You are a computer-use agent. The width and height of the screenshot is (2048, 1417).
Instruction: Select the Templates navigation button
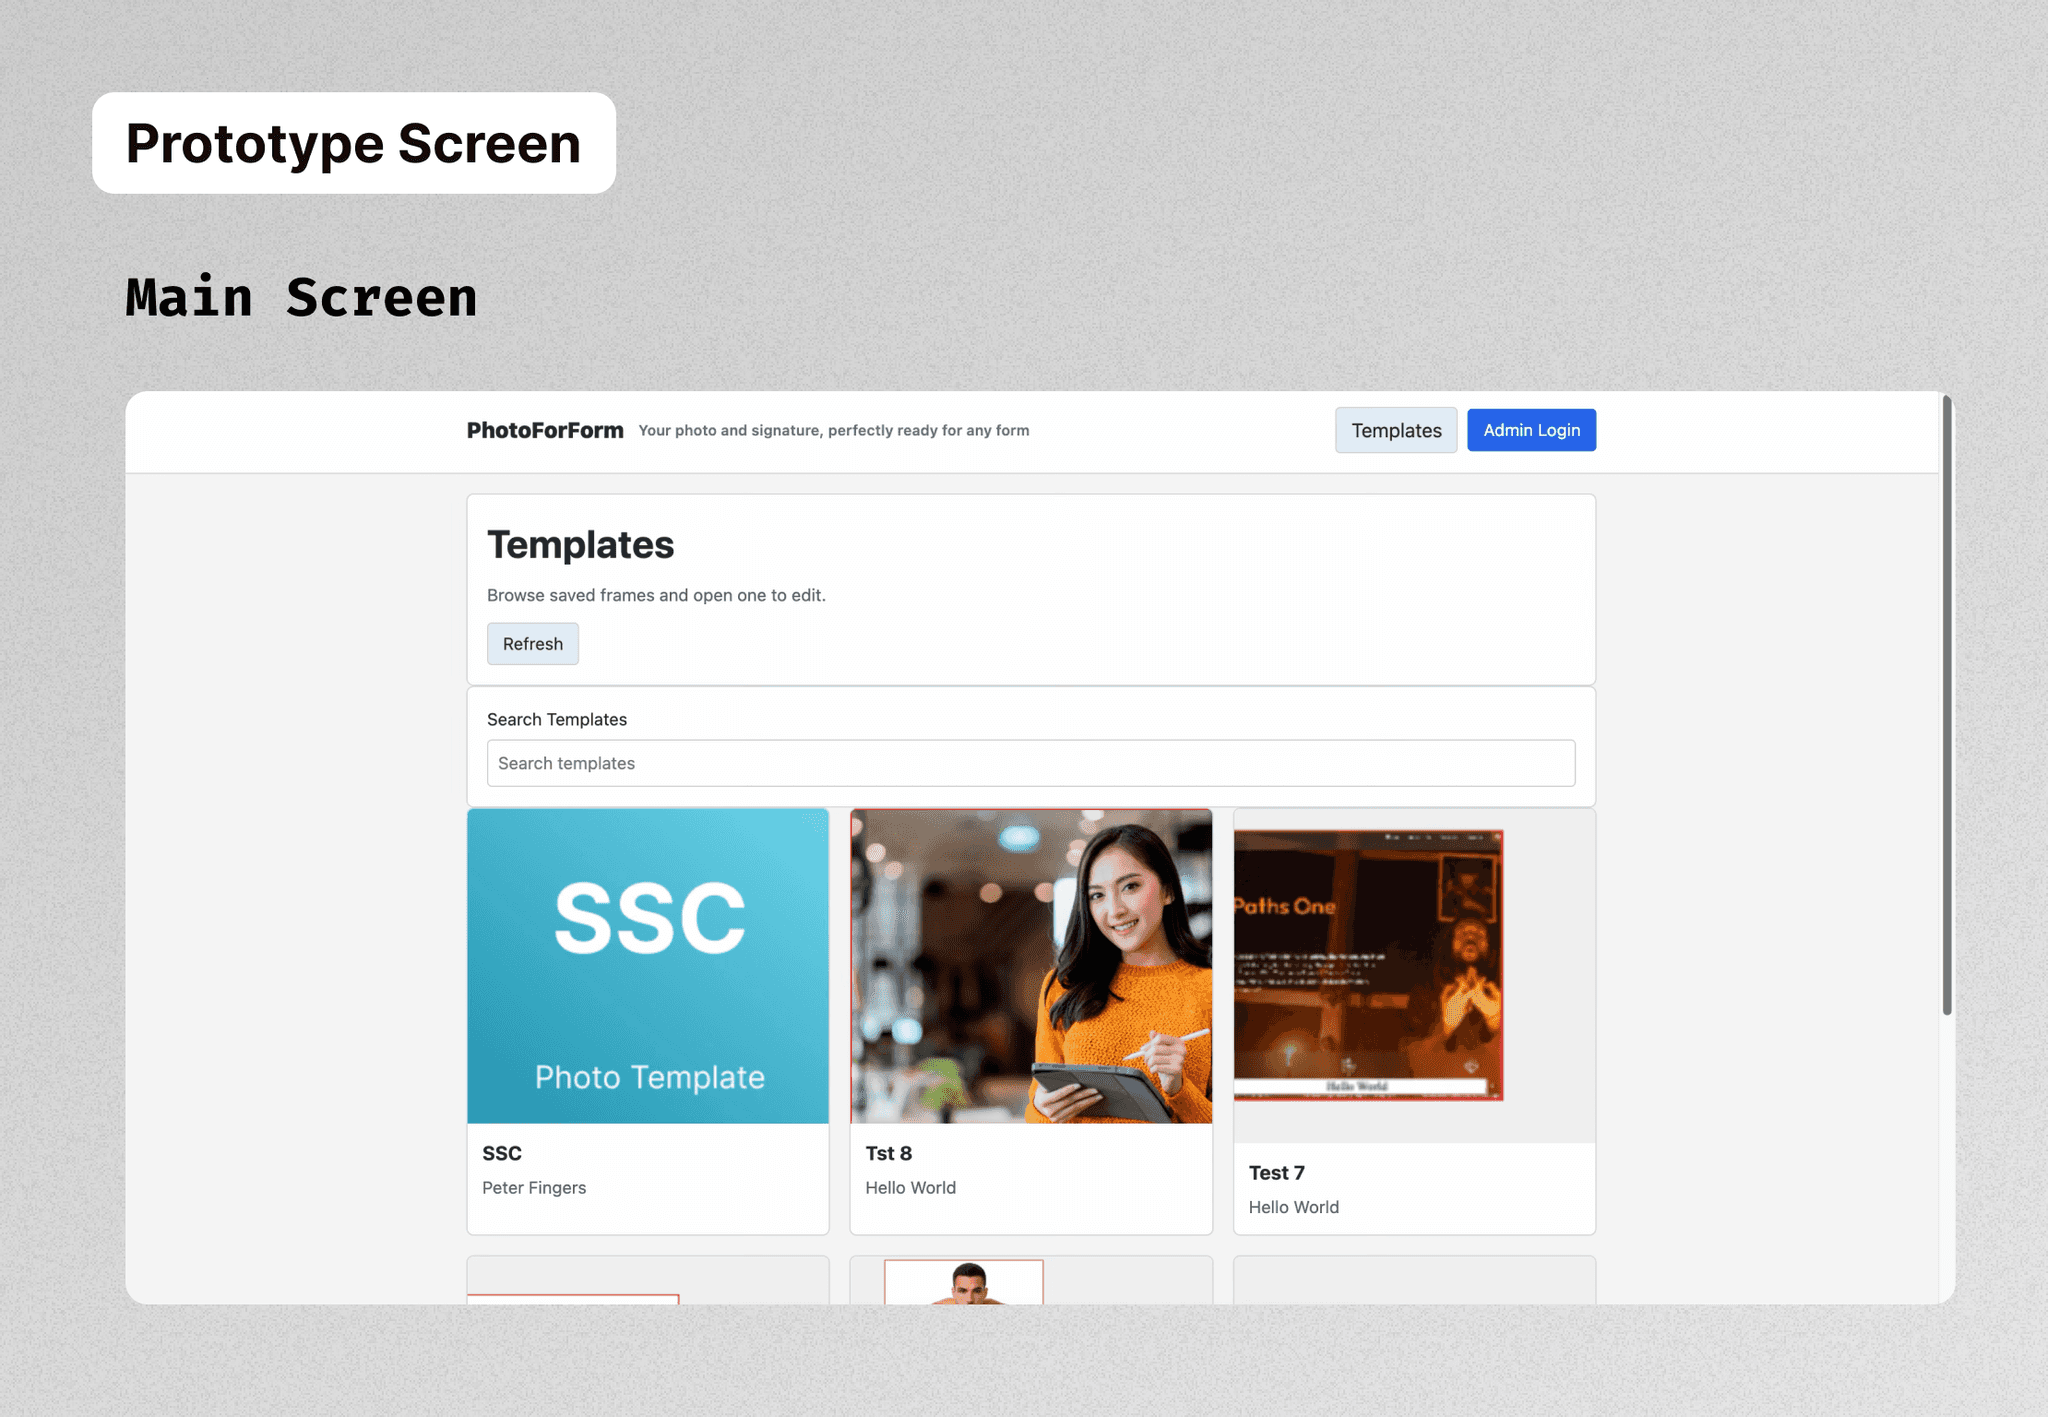click(x=1396, y=430)
